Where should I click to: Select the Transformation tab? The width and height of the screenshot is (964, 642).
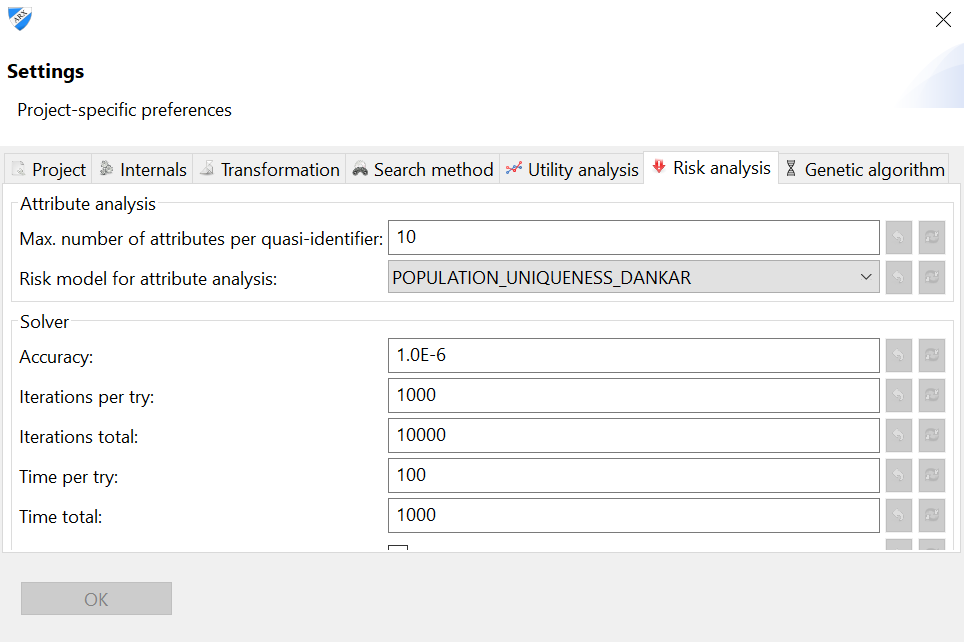tap(269, 168)
